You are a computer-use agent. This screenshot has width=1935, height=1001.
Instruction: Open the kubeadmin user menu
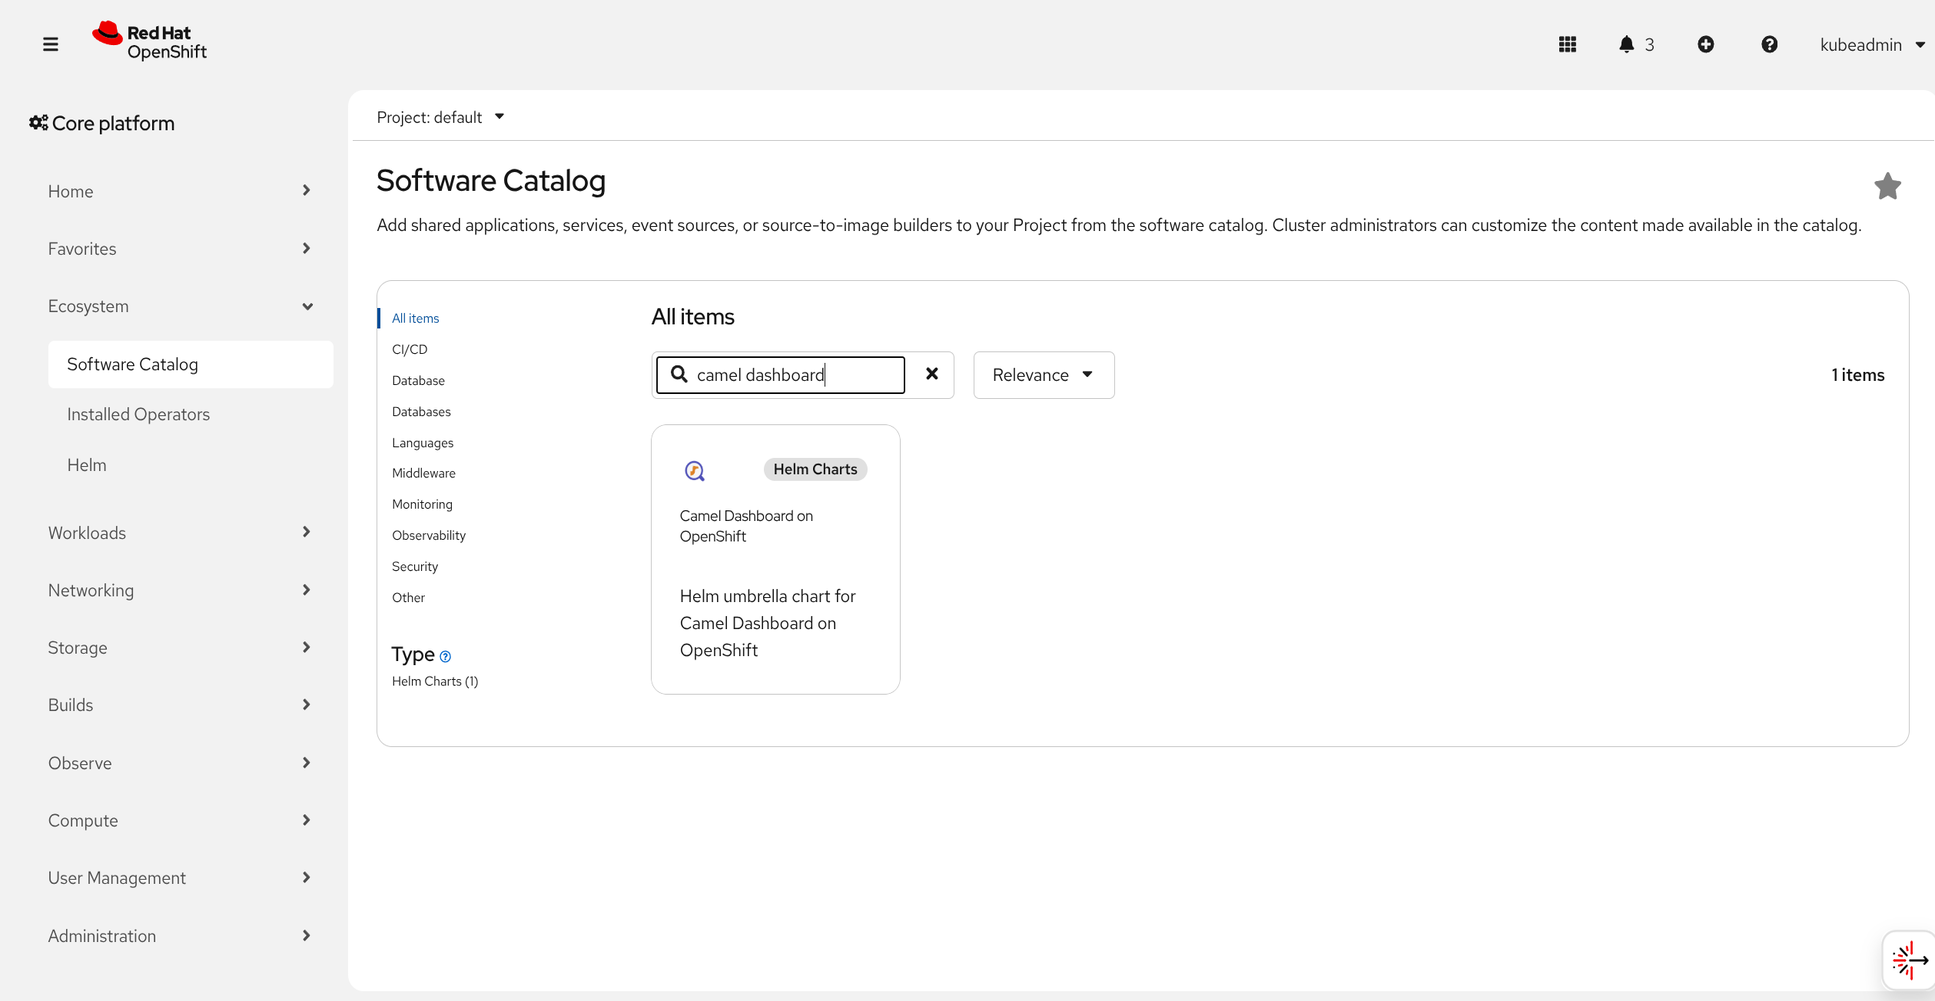coord(1871,44)
